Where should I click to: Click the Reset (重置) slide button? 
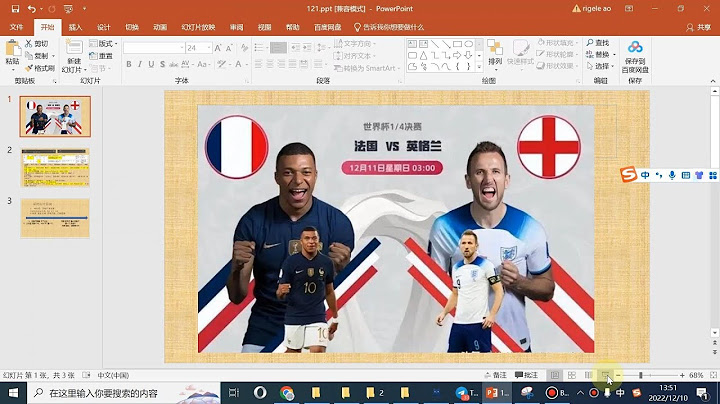point(101,56)
